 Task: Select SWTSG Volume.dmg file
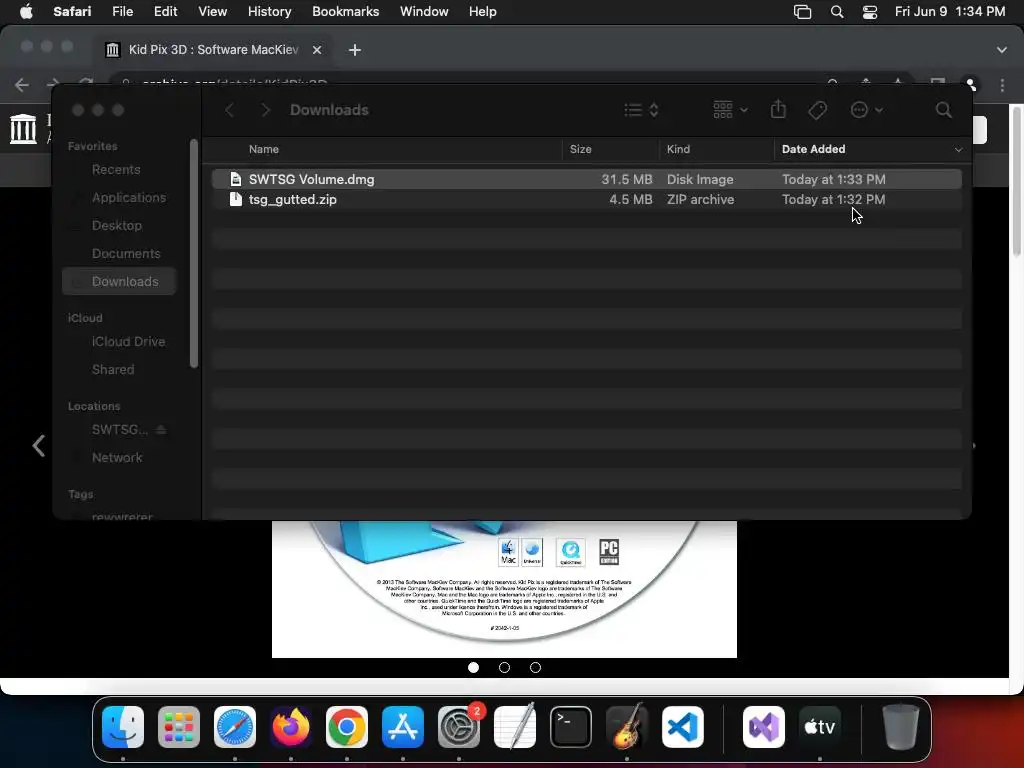point(586,179)
